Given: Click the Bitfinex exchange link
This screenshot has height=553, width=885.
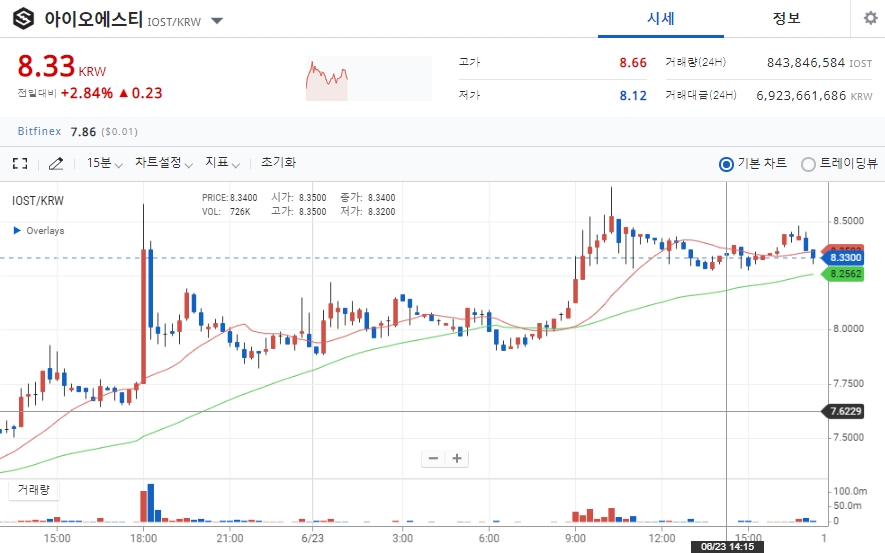Looking at the screenshot, I should tap(39, 131).
